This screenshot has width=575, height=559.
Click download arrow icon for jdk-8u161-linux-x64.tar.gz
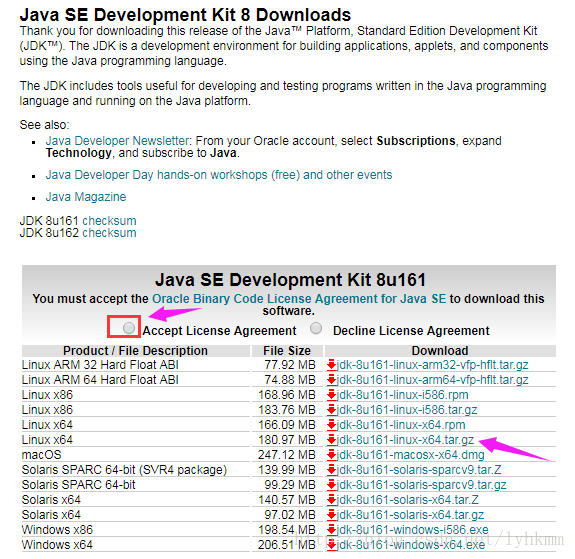coord(332,440)
